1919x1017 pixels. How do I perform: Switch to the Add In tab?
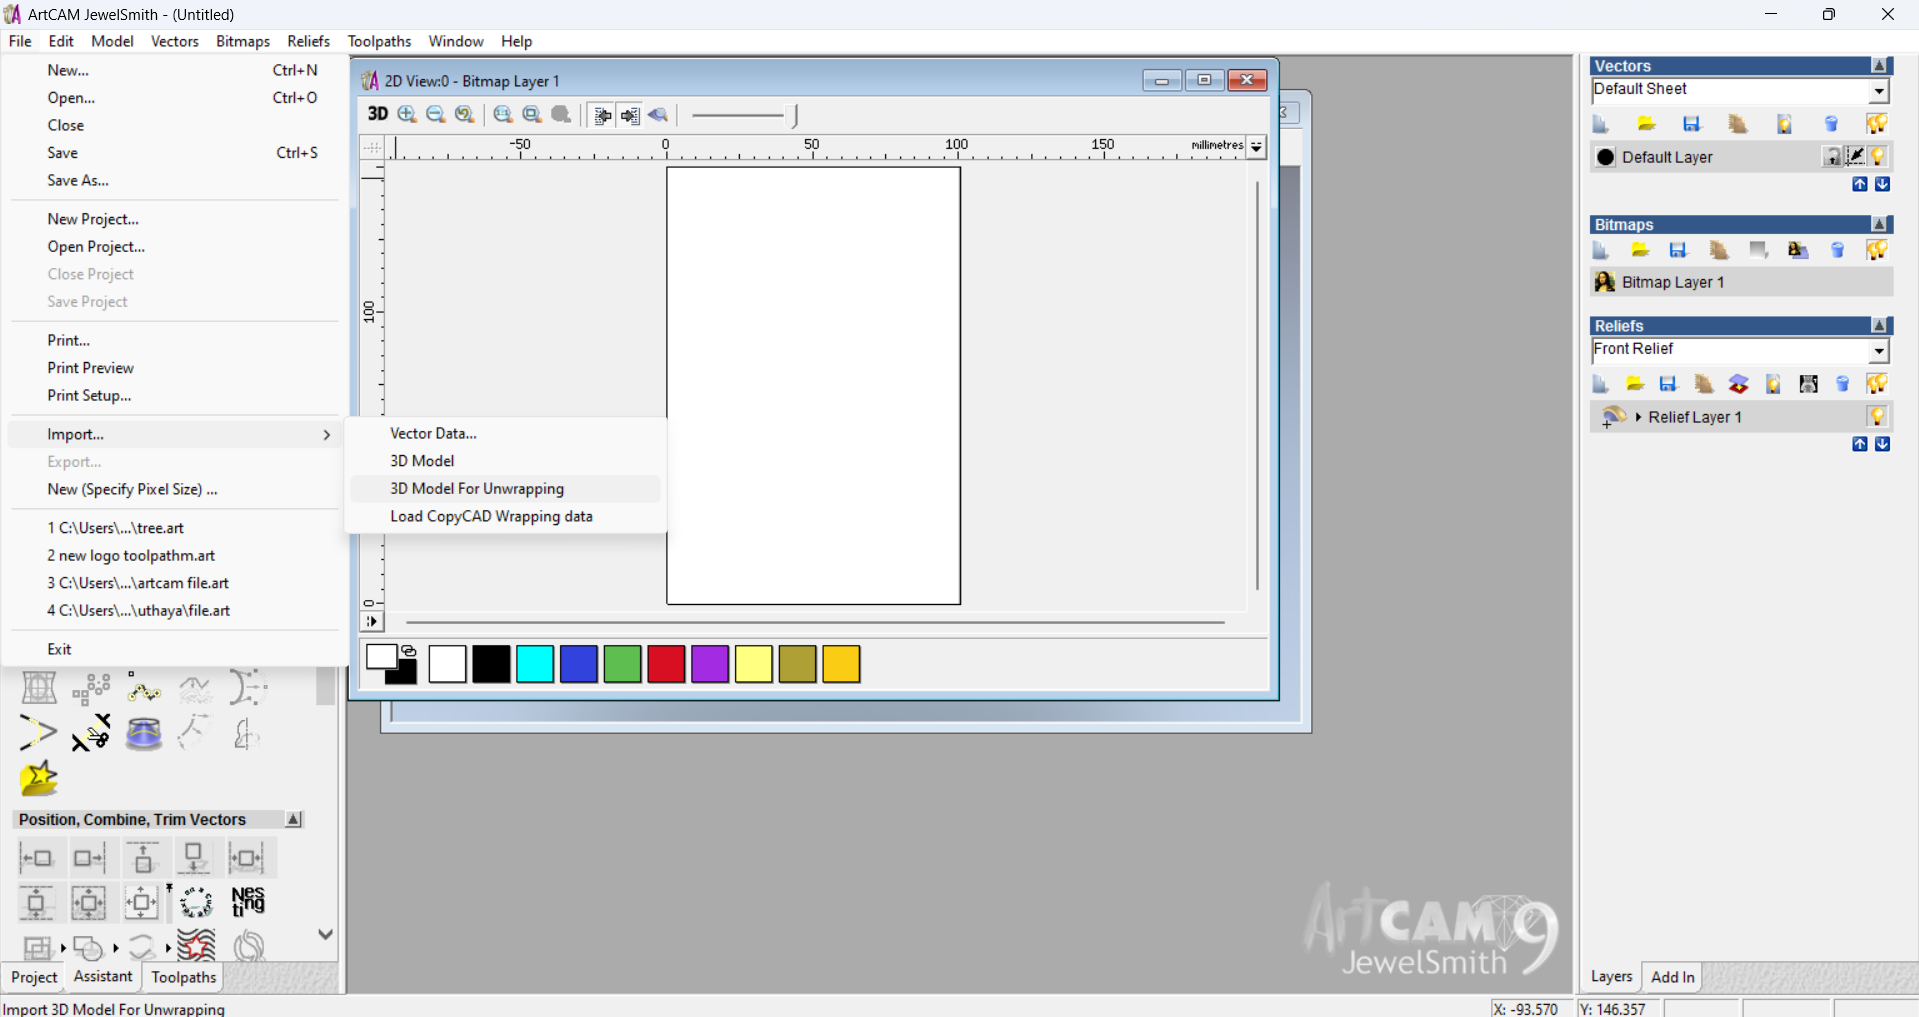point(1672,977)
